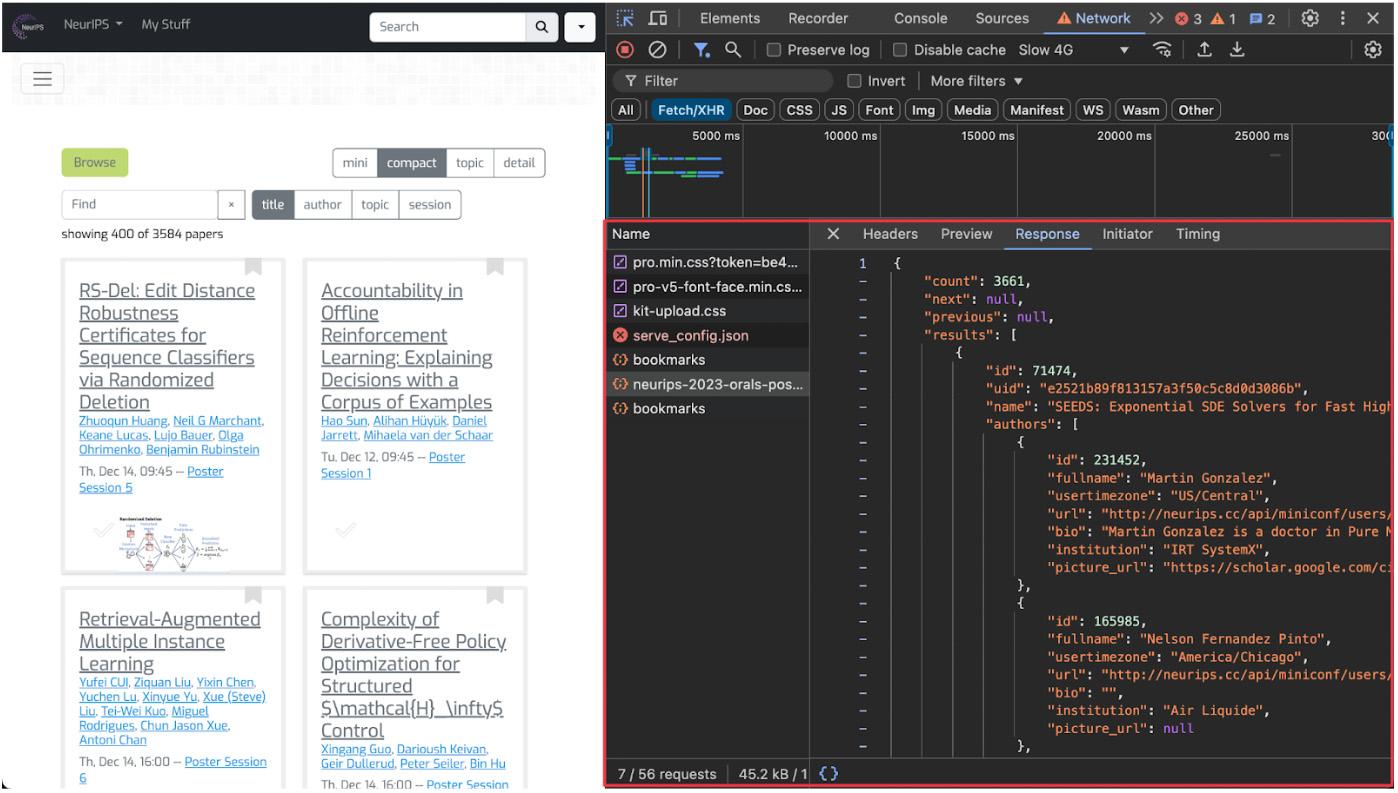
Task: Switch to mini view
Action: click(x=355, y=163)
